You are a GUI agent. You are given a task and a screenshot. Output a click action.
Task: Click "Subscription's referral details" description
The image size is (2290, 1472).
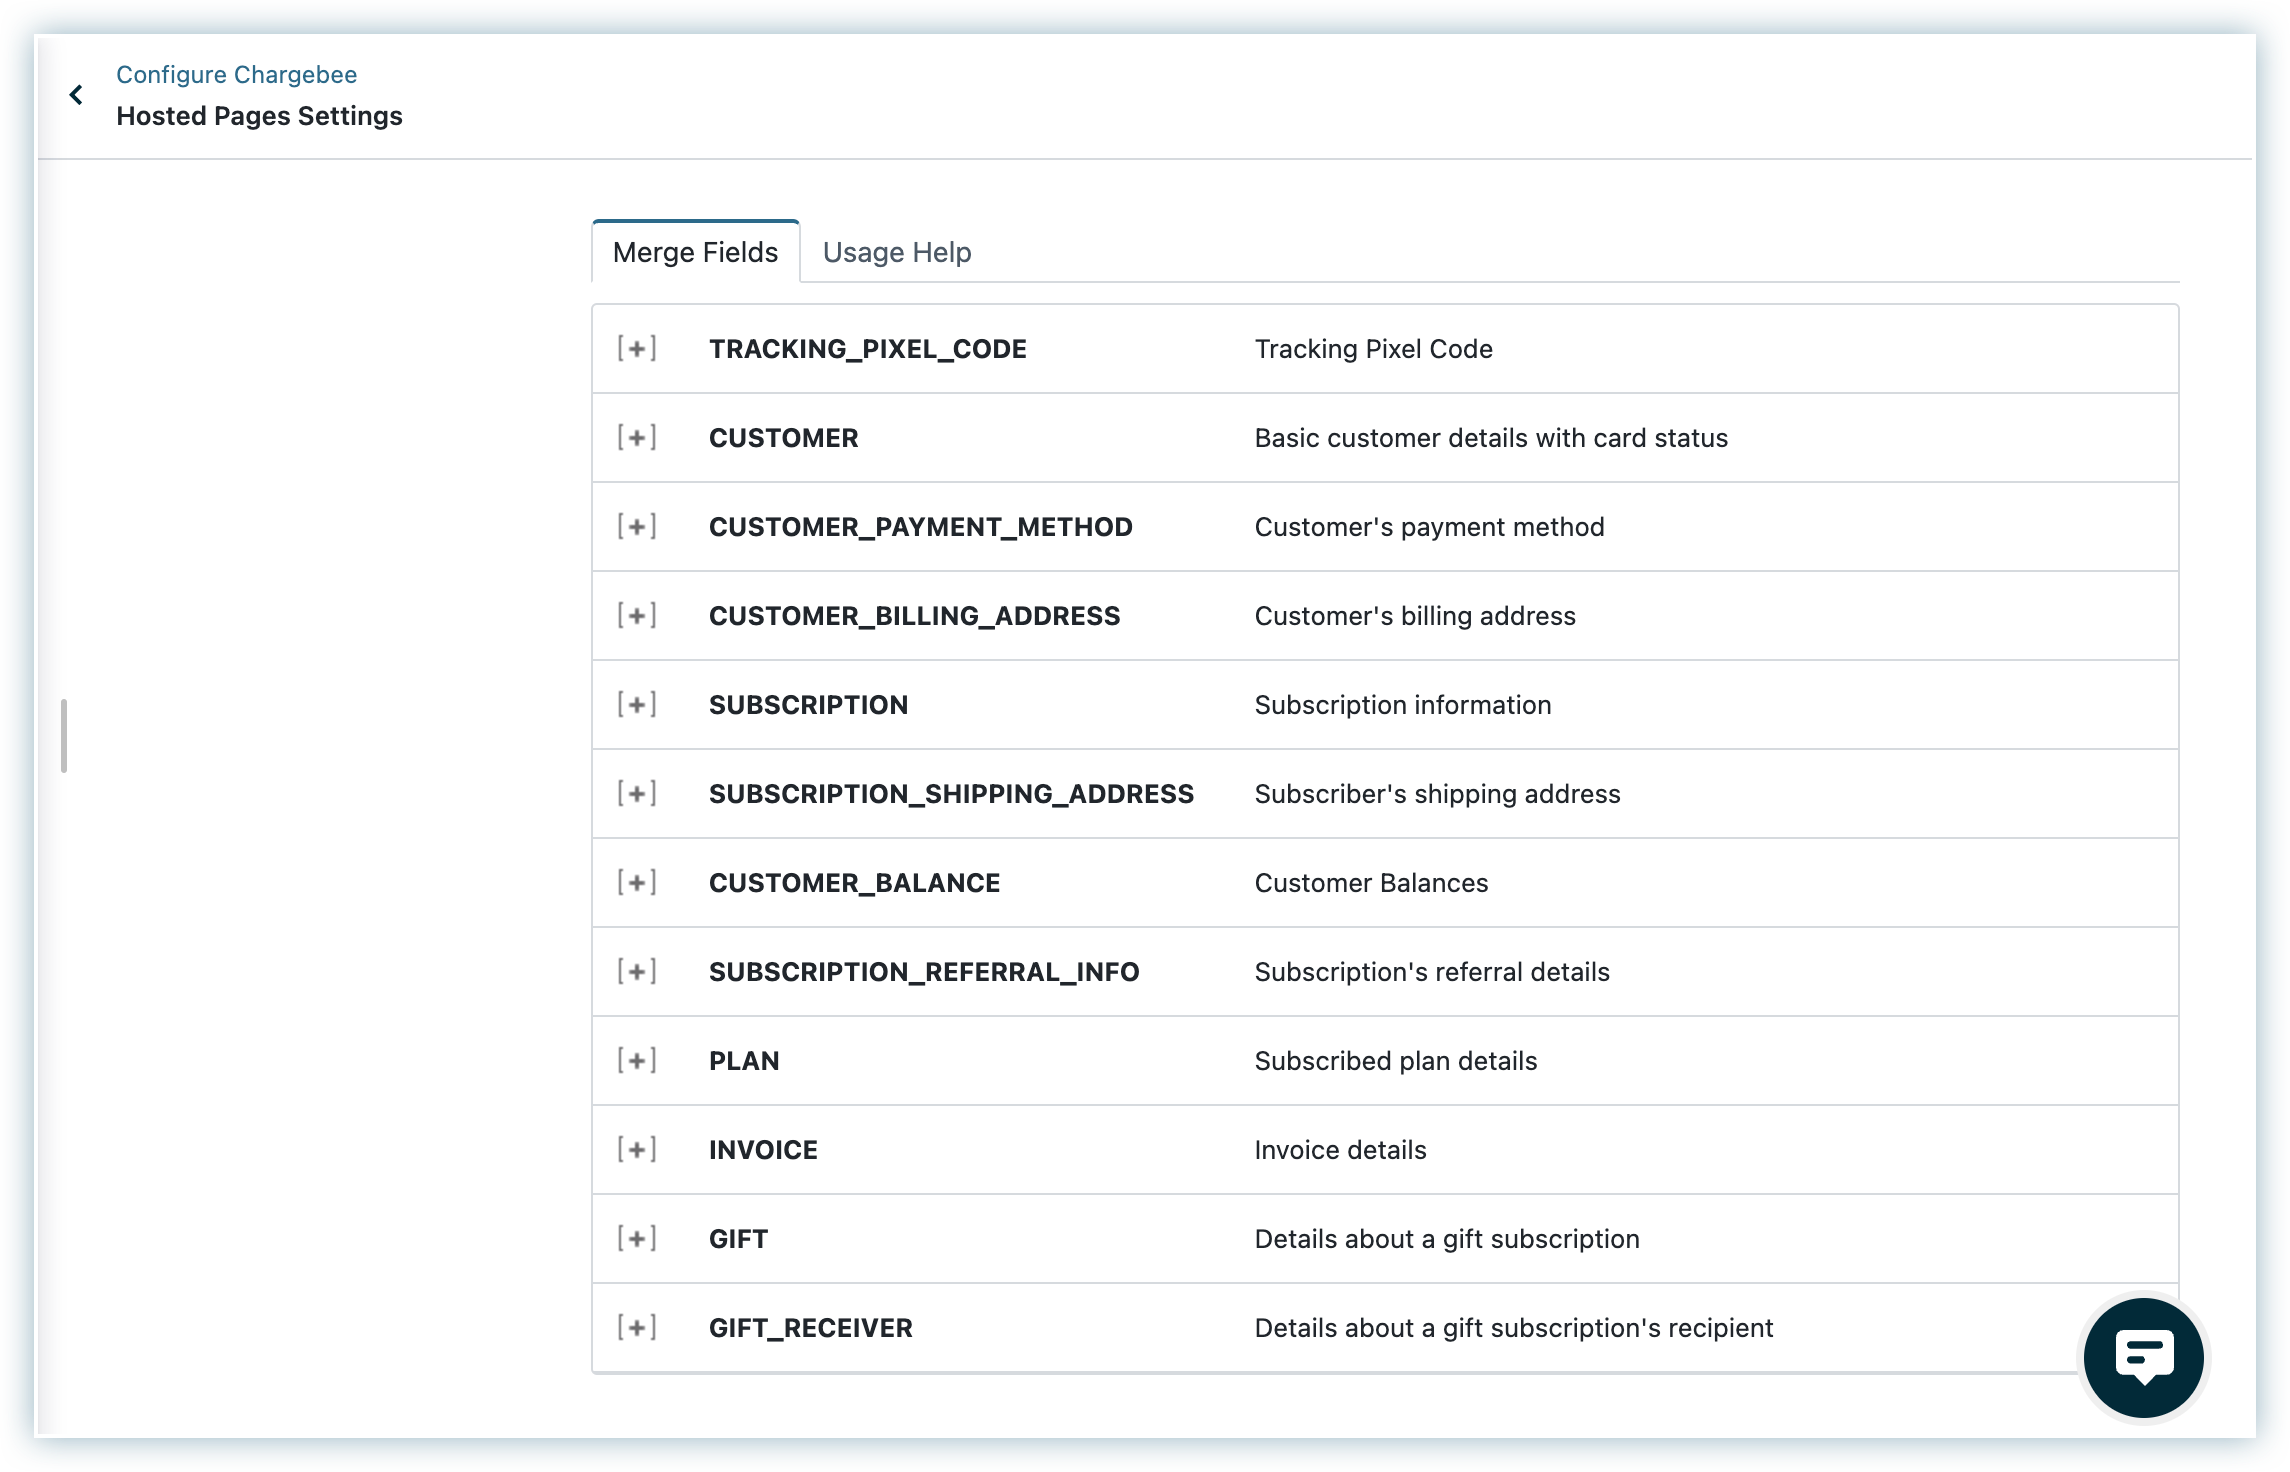coord(1432,972)
